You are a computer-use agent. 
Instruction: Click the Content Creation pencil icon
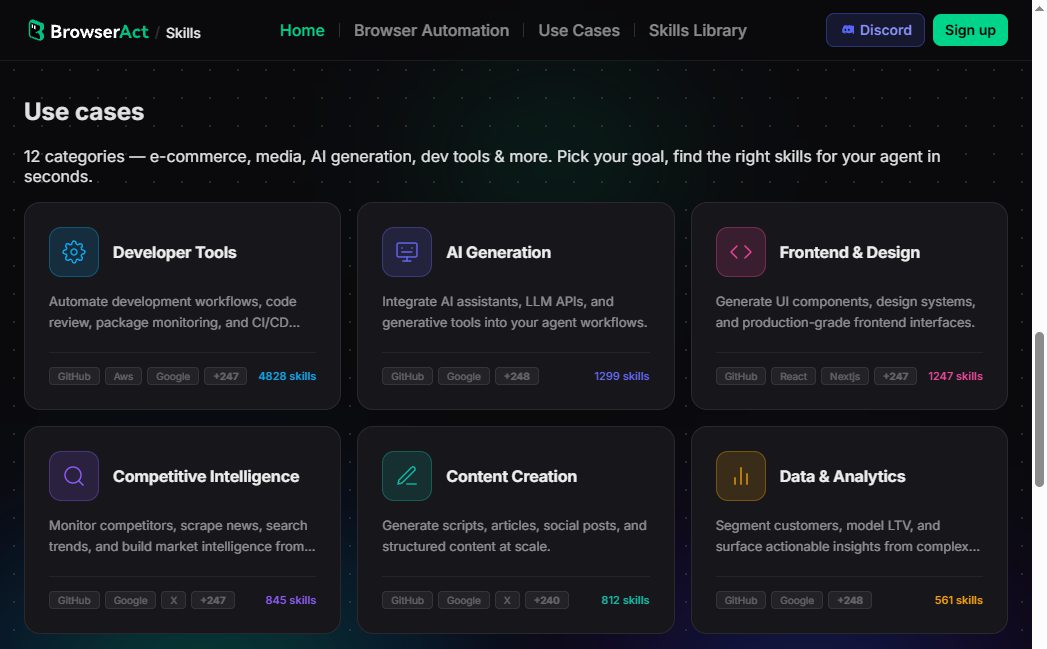(407, 476)
